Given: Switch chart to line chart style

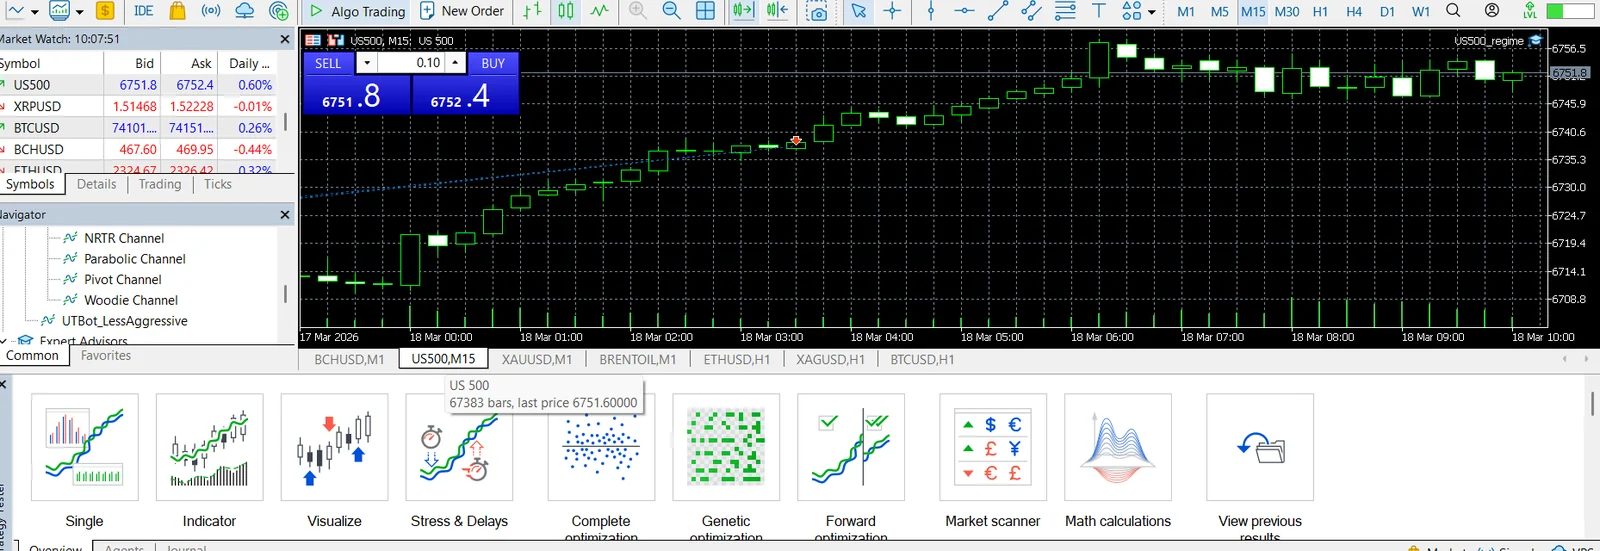Looking at the screenshot, I should coord(599,11).
